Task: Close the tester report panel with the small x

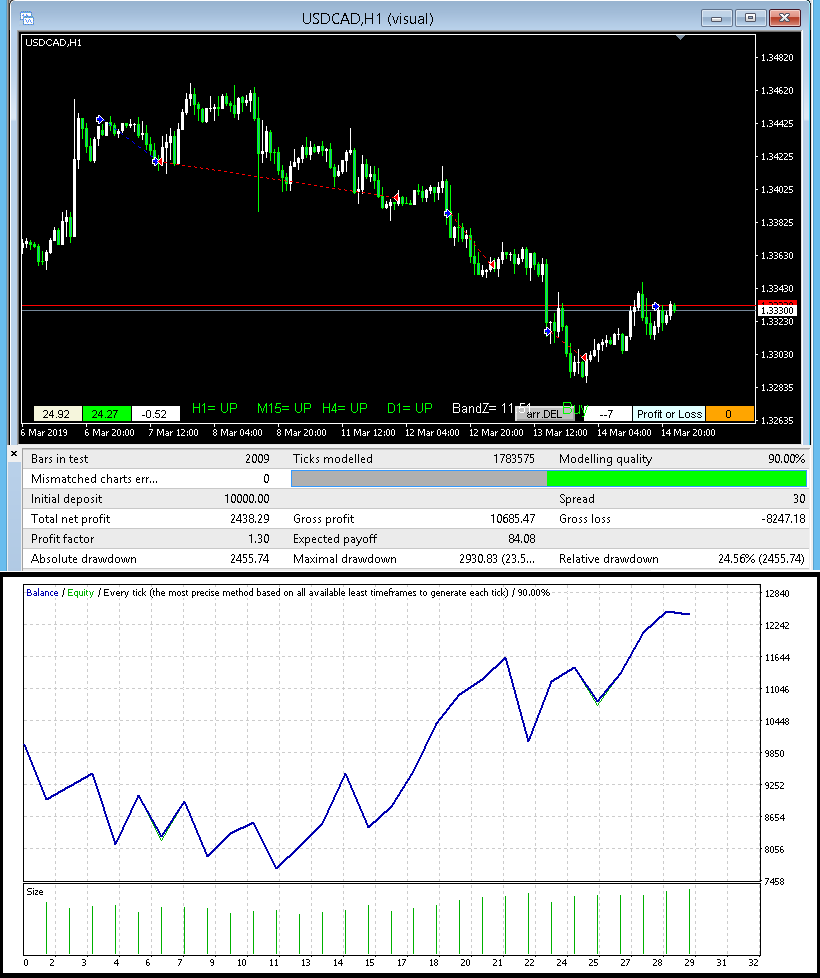Action: [14, 454]
